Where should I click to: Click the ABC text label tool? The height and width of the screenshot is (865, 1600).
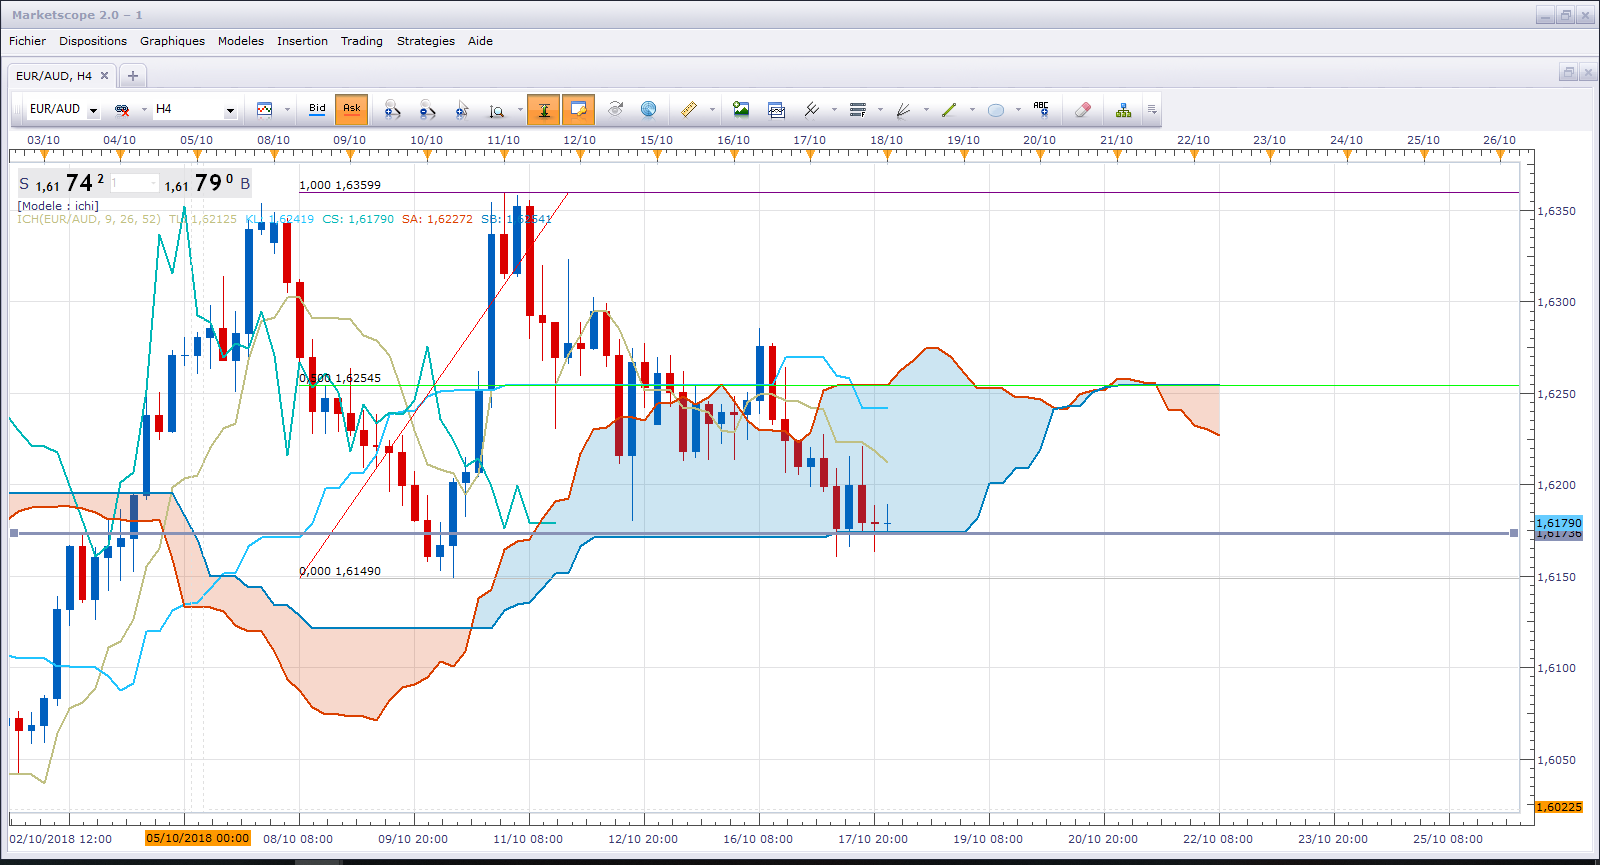click(1041, 109)
